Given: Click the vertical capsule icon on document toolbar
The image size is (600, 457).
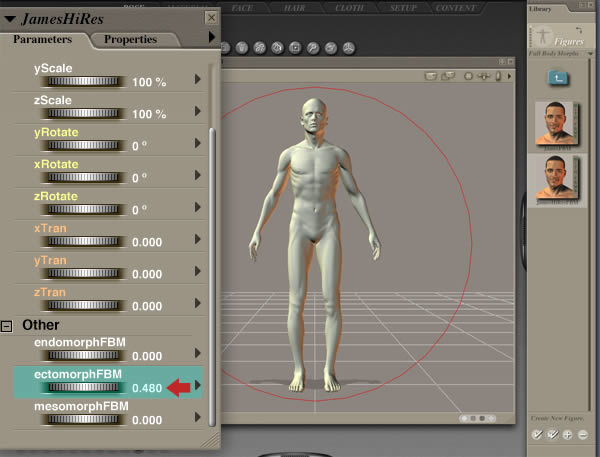Looking at the screenshot, I should (498, 76).
